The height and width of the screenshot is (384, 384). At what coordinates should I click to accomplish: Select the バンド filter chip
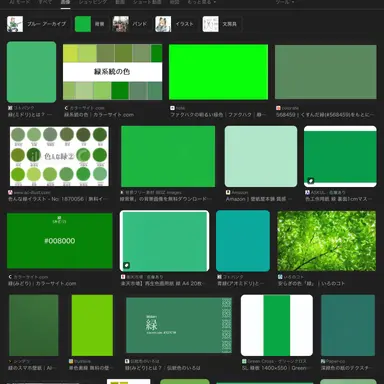[131, 24]
